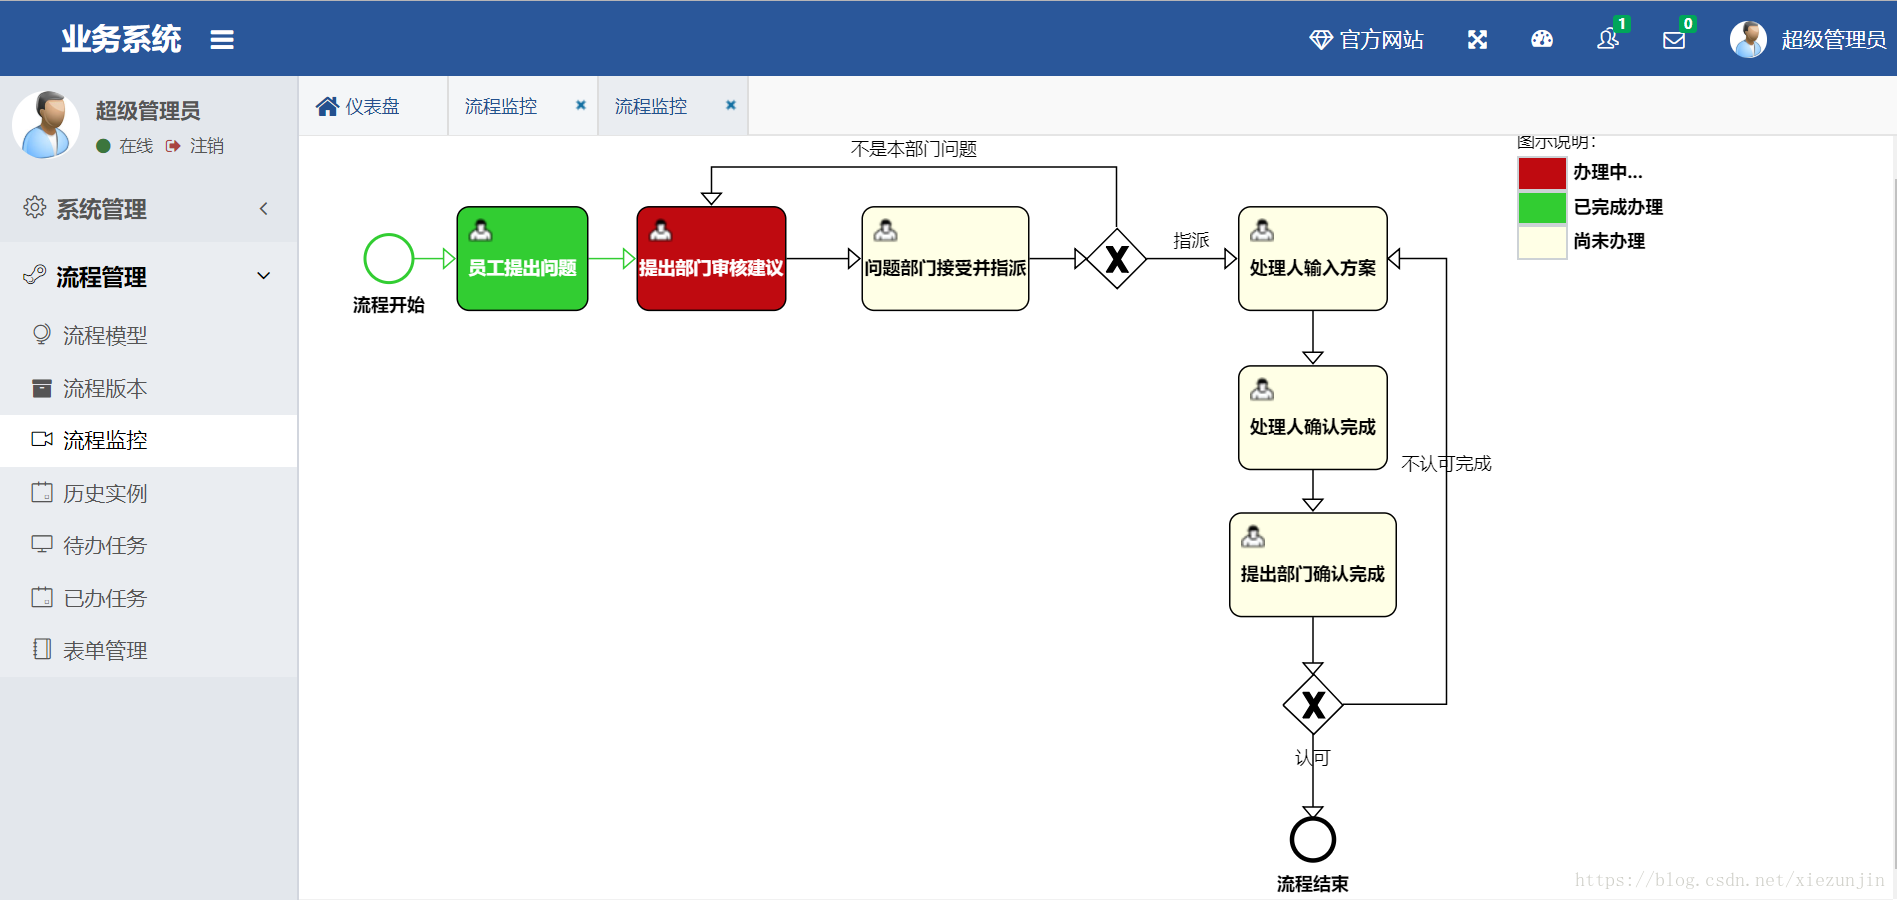Click the fullscreen expand icon in header
The width and height of the screenshot is (1897, 900).
pos(1477,39)
